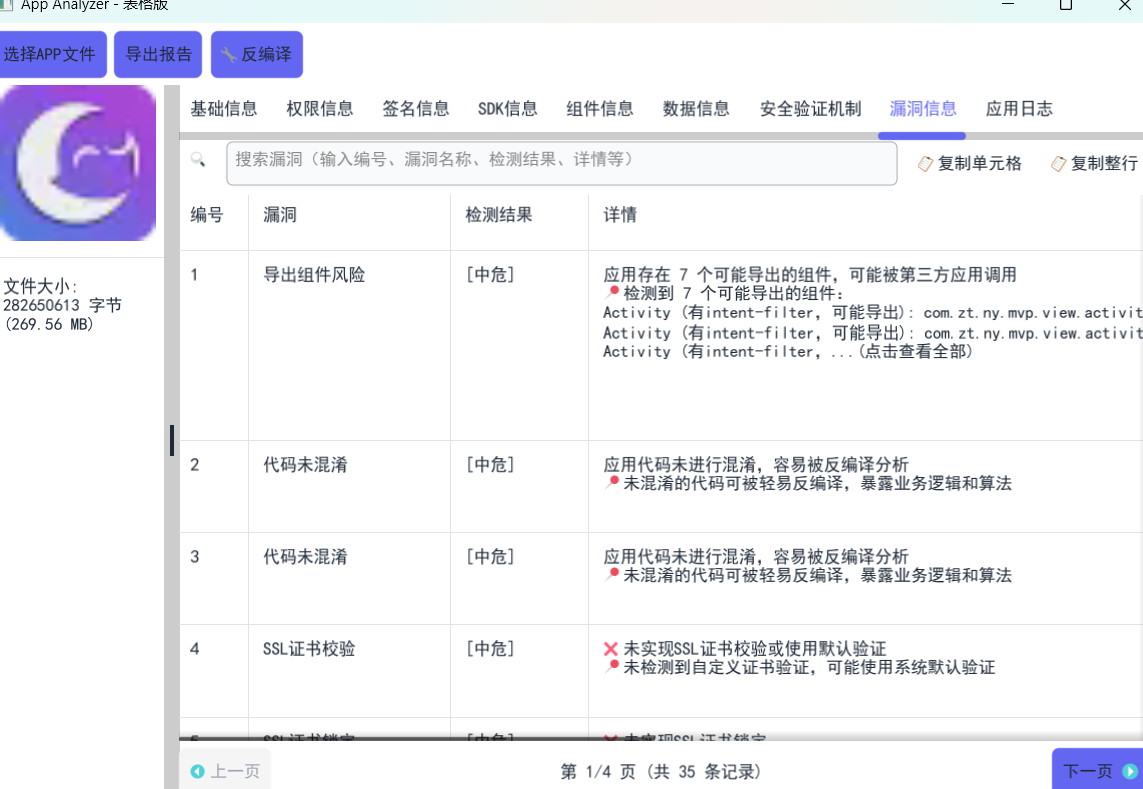Open the 基础信息 tab

point(224,109)
